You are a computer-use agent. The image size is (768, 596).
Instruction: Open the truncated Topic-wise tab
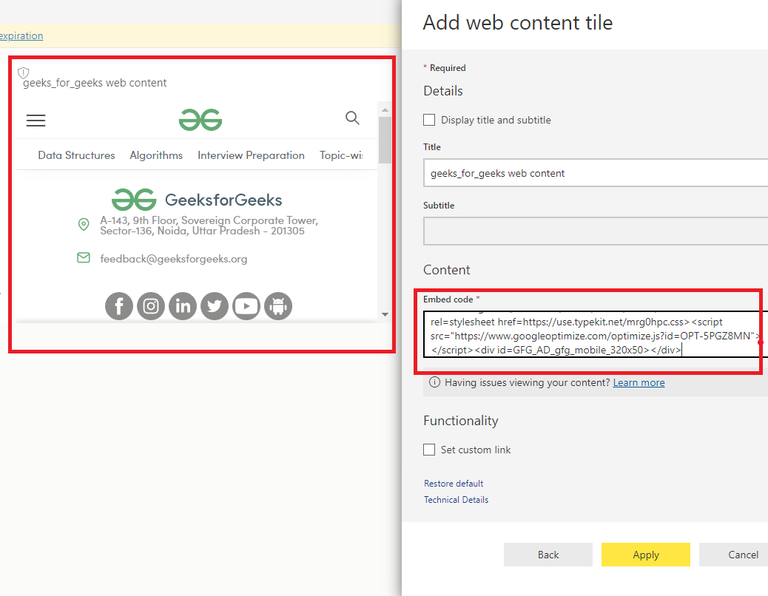point(341,155)
